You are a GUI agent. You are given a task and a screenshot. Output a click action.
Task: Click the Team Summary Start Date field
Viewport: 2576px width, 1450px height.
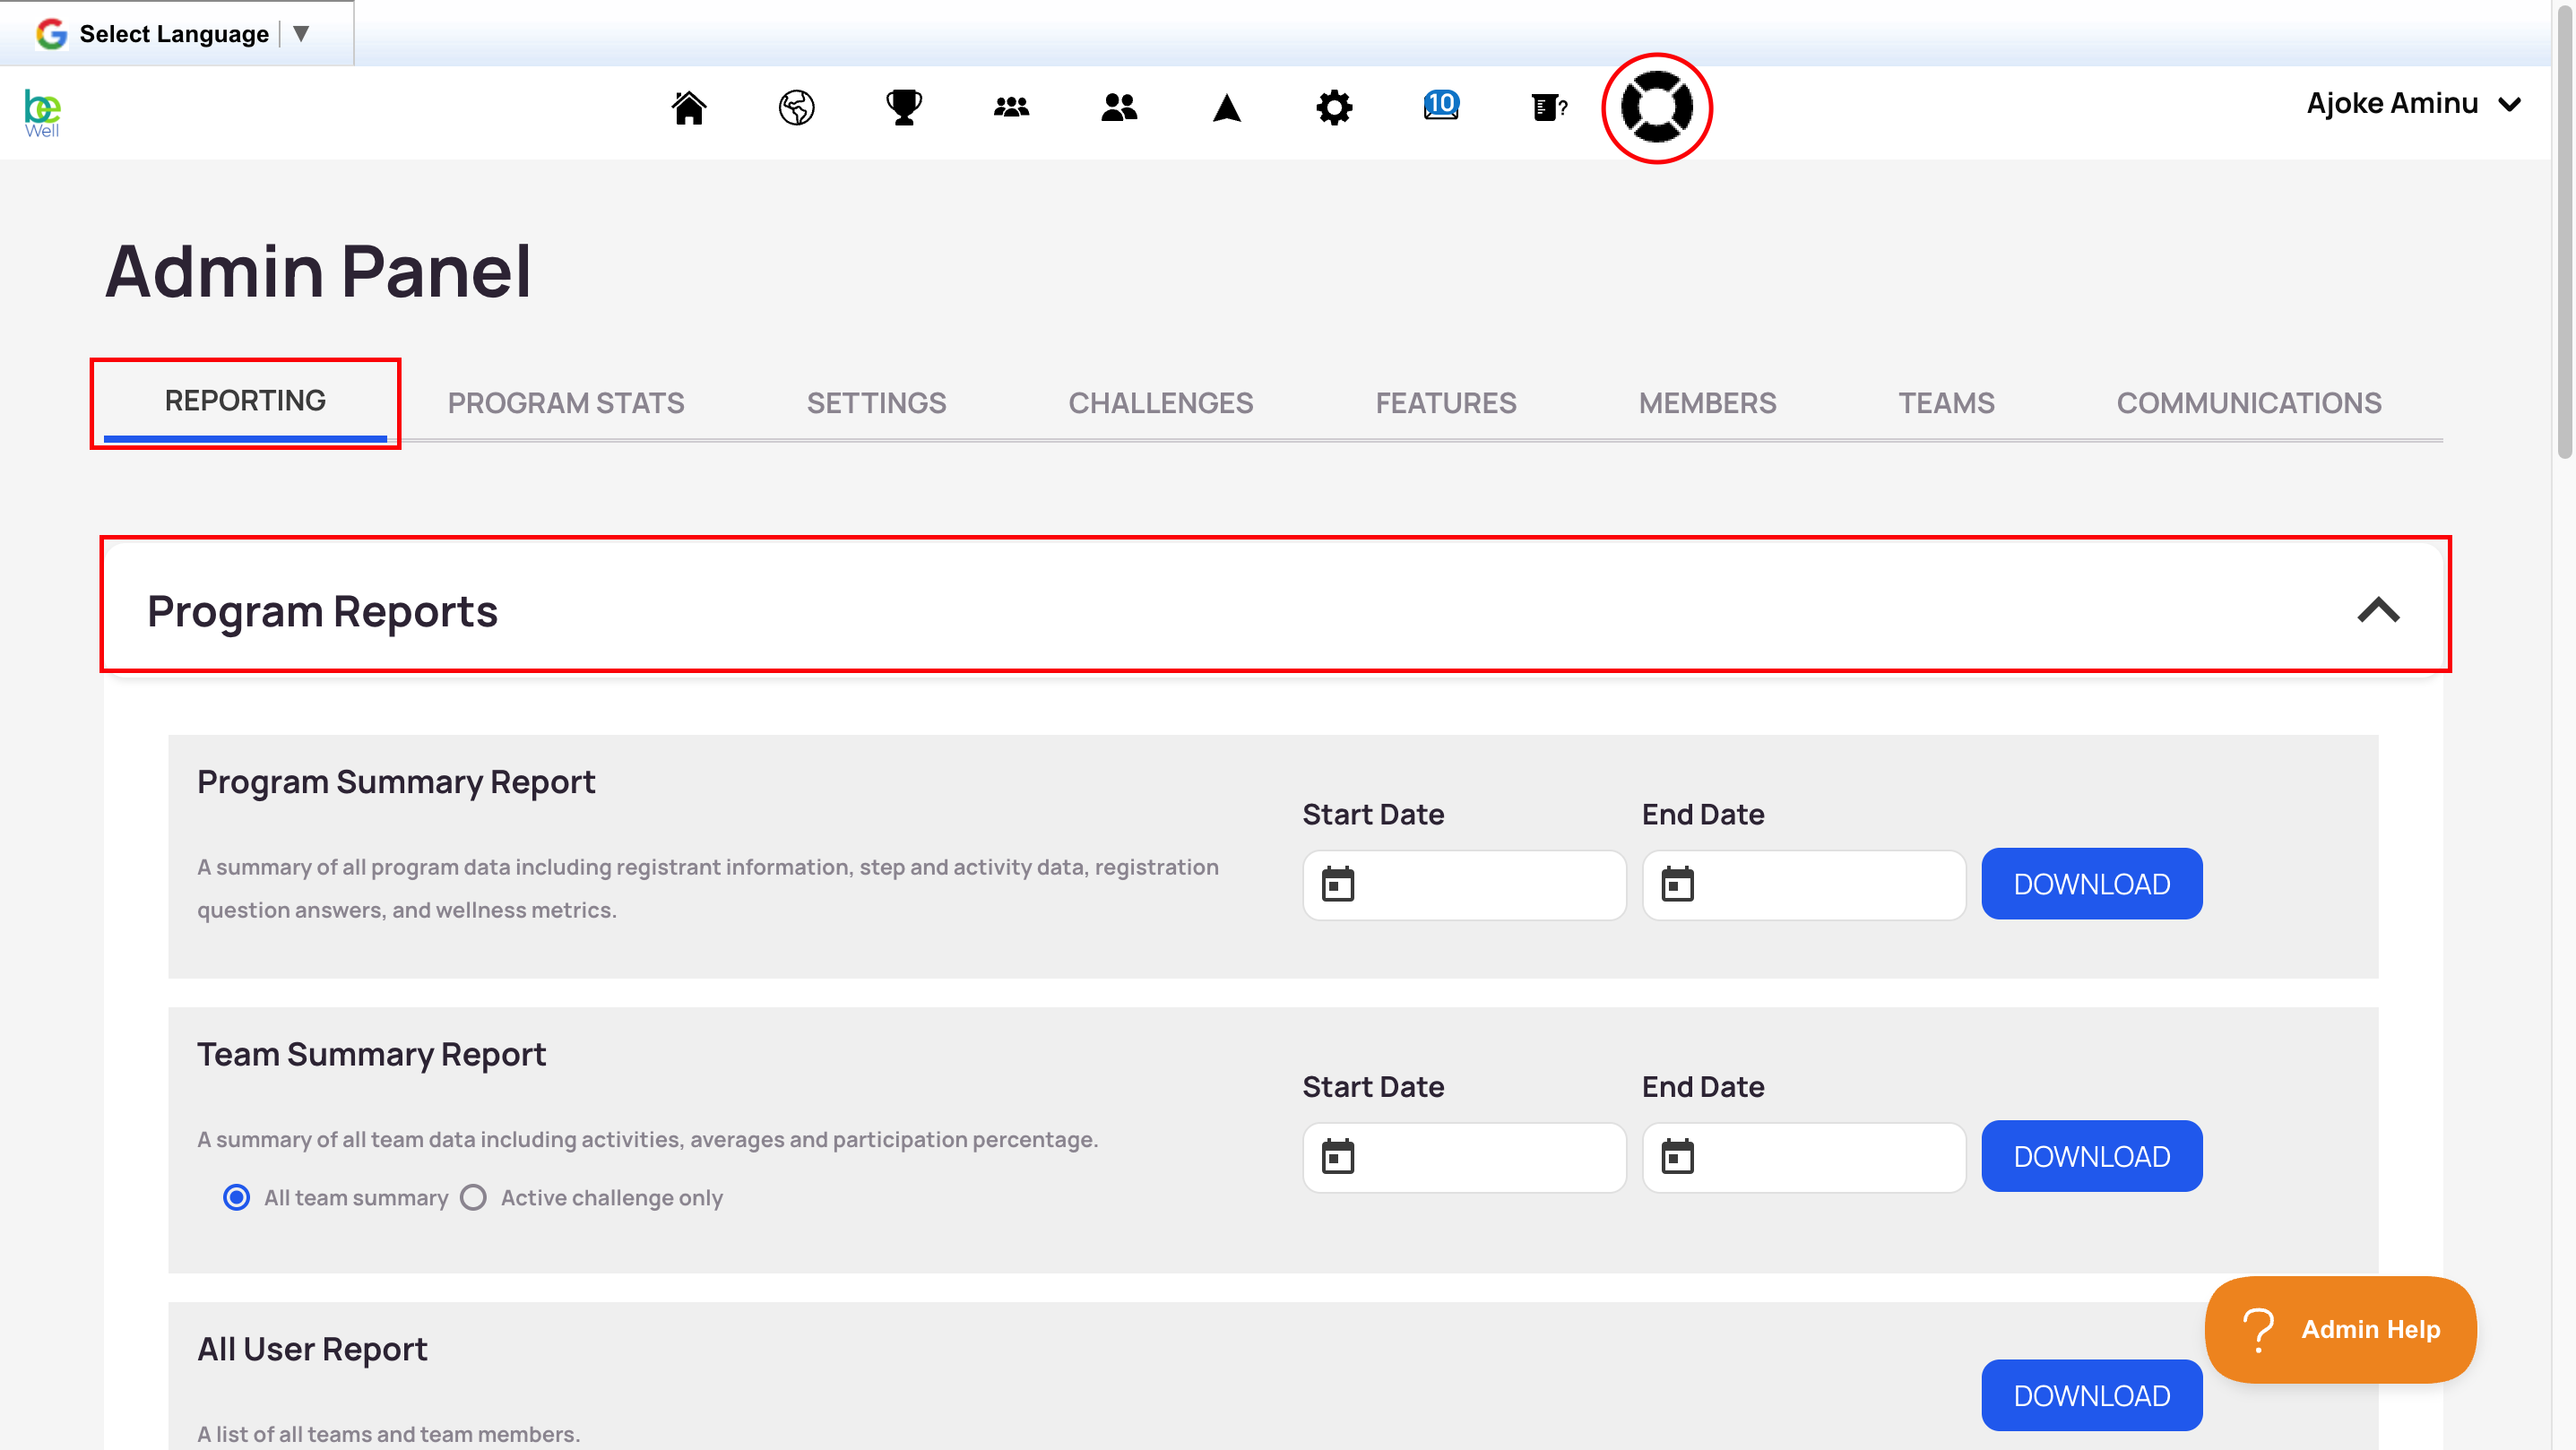tap(1464, 1157)
